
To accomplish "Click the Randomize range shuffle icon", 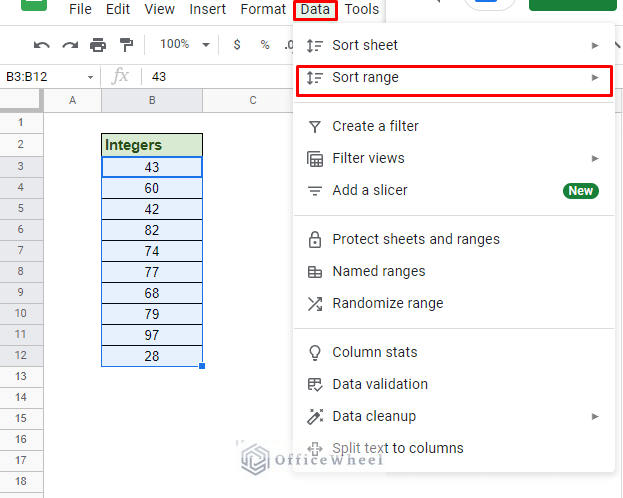I will click(315, 304).
